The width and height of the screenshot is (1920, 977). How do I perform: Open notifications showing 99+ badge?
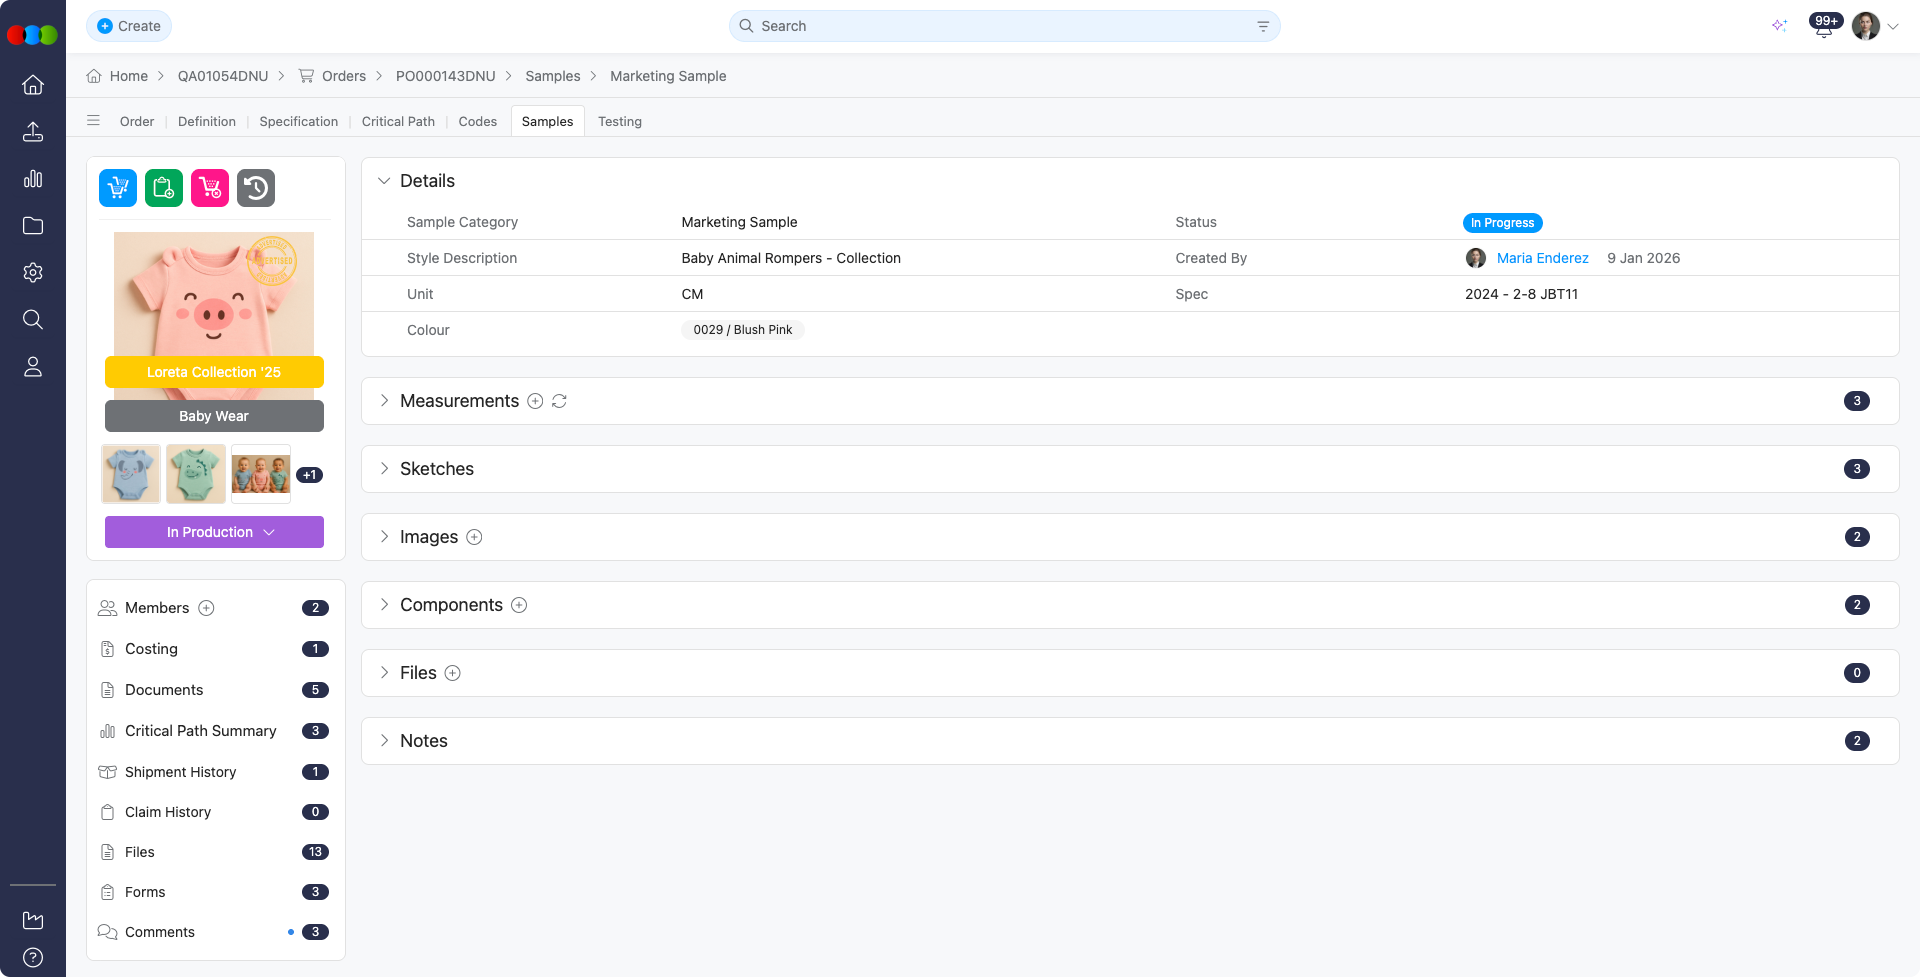point(1823,26)
